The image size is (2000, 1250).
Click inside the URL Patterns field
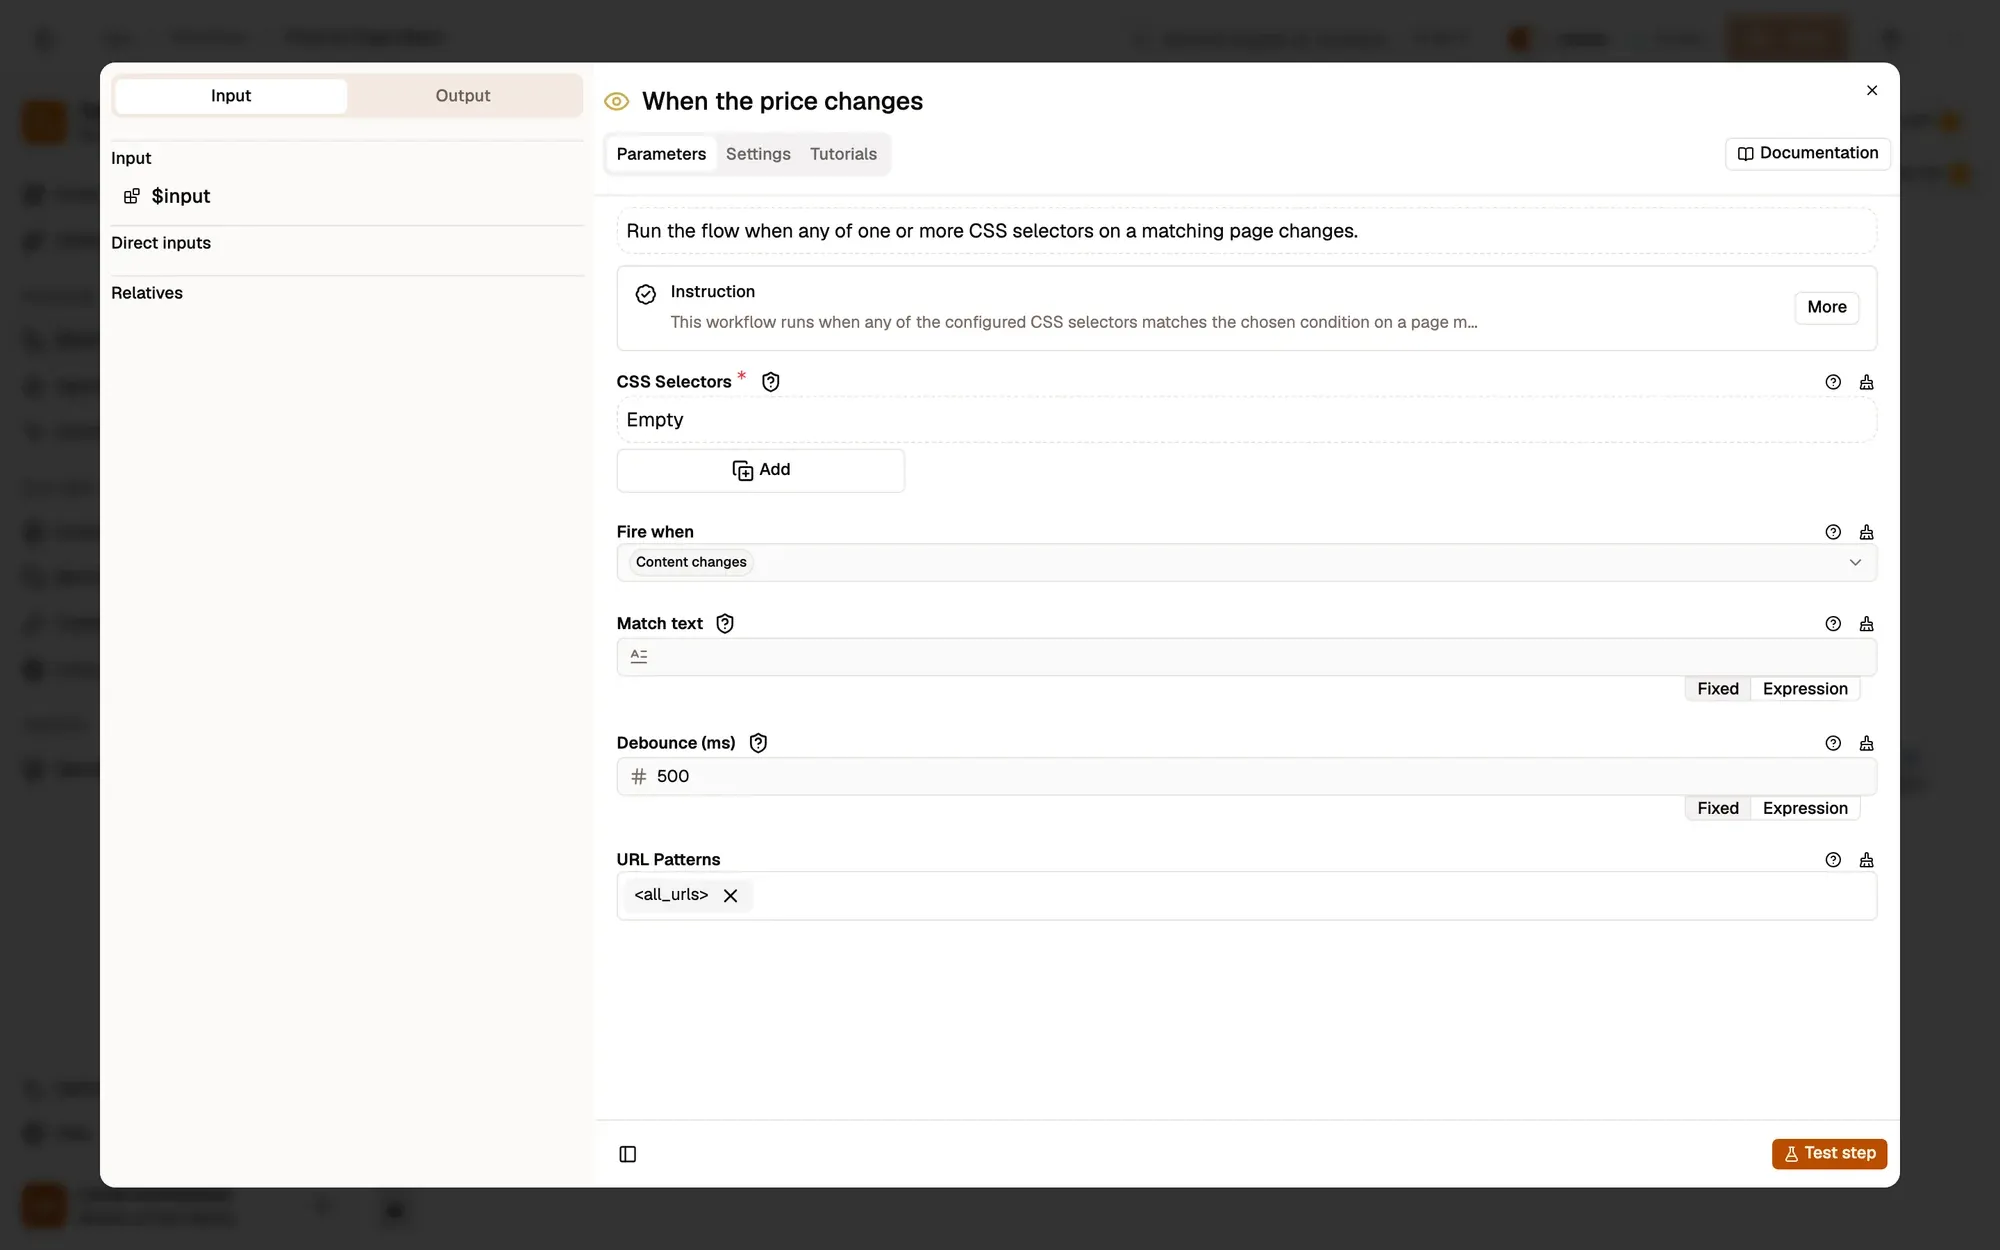(1246, 896)
